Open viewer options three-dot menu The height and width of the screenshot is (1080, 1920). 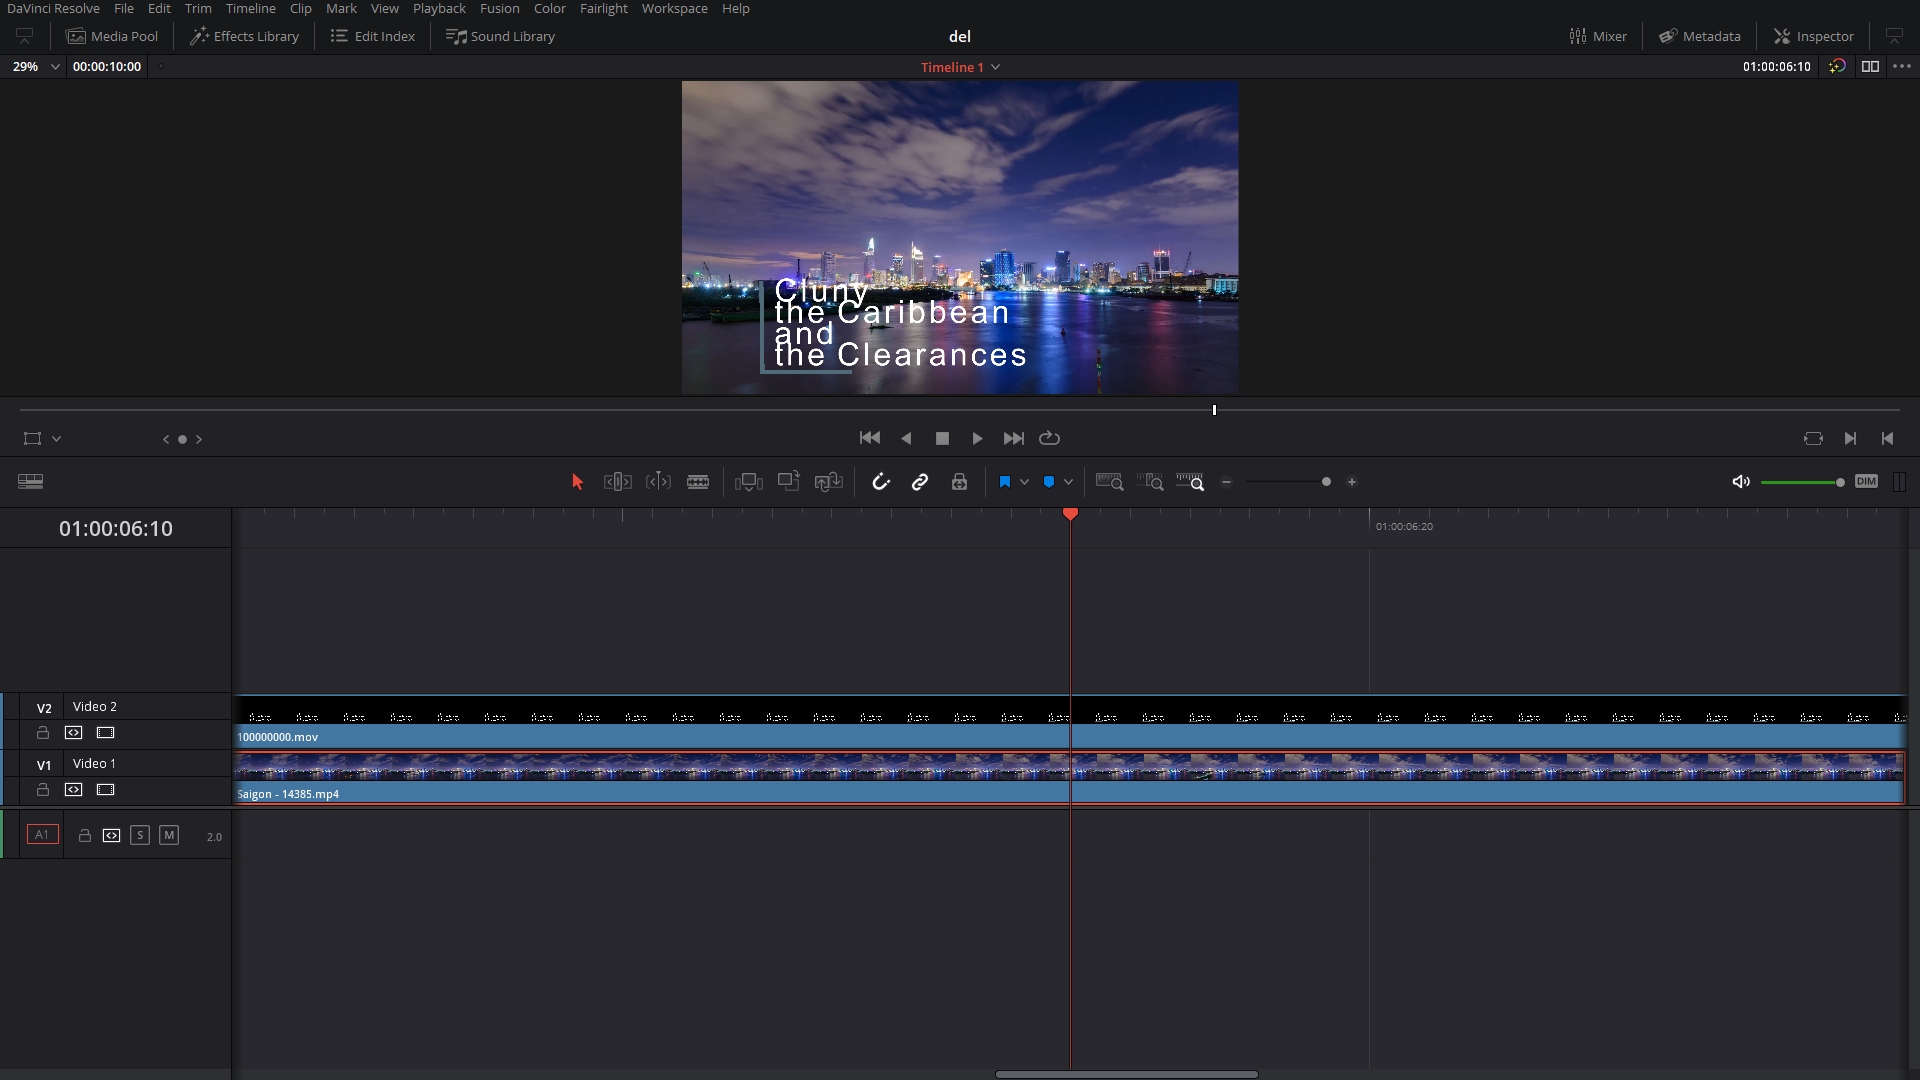pyautogui.click(x=1902, y=66)
